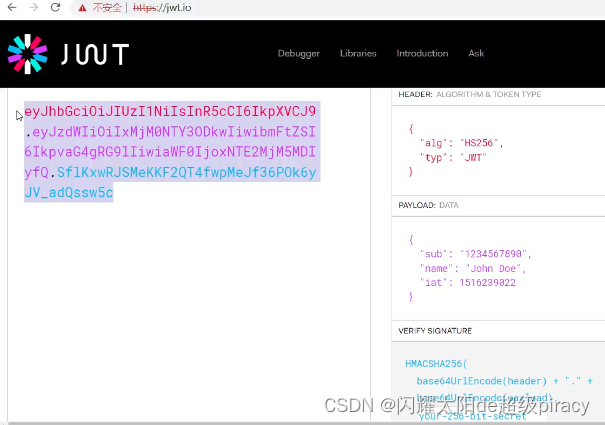605x425 pixels.
Task: Open the Introduction nav item
Action: pyautogui.click(x=422, y=53)
